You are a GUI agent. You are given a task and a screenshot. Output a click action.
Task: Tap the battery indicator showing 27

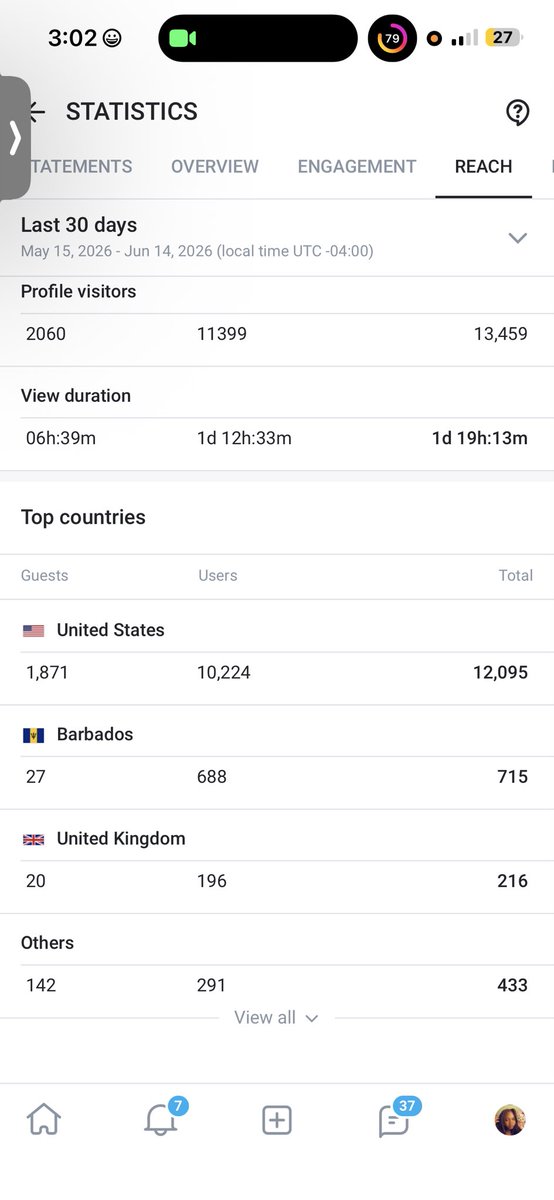click(x=503, y=38)
